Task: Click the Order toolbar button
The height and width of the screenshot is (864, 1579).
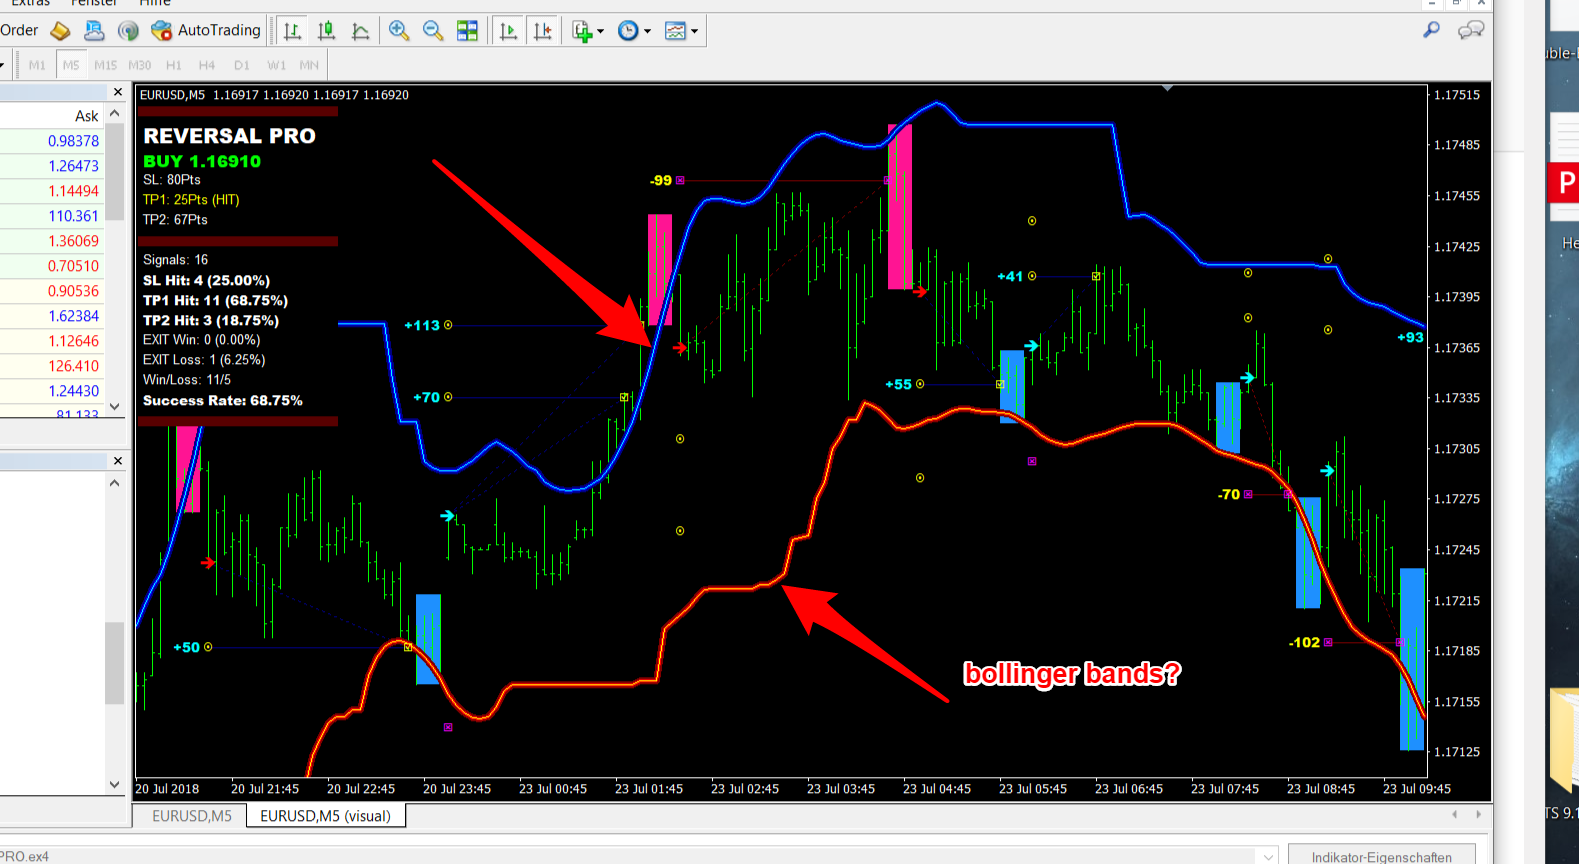Action: pyautogui.click(x=19, y=31)
